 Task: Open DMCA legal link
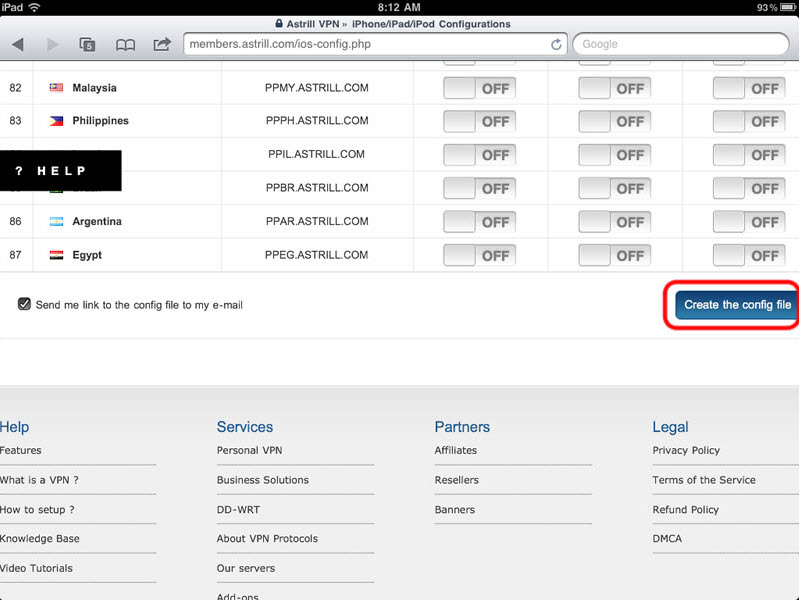point(667,538)
